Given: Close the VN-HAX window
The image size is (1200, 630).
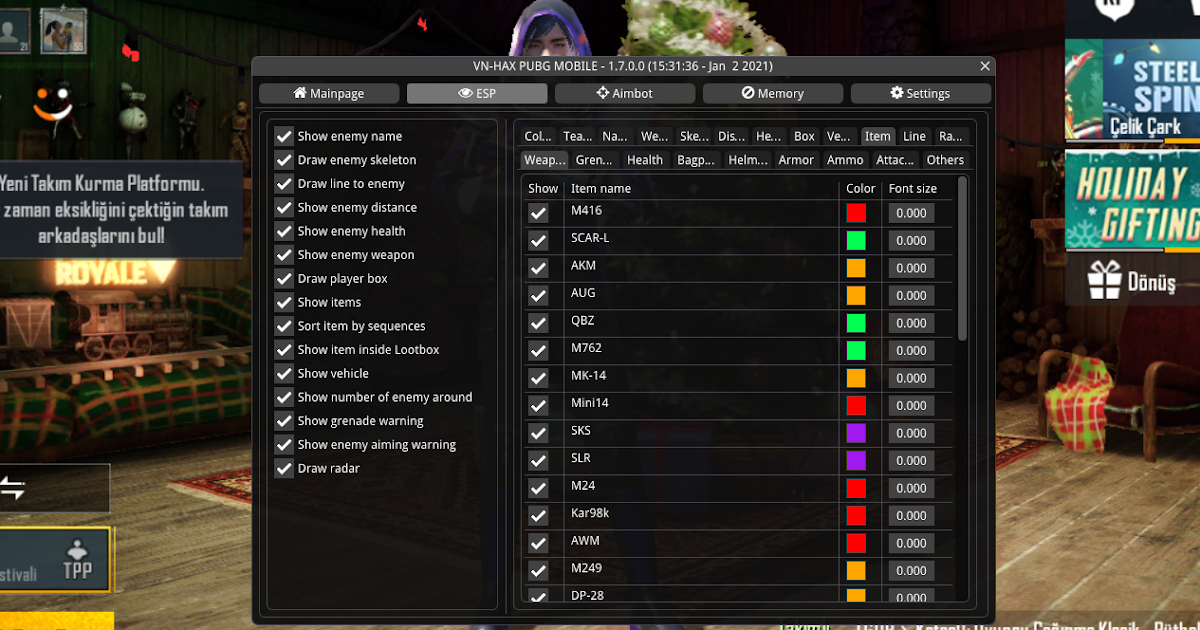Looking at the screenshot, I should pos(985,66).
